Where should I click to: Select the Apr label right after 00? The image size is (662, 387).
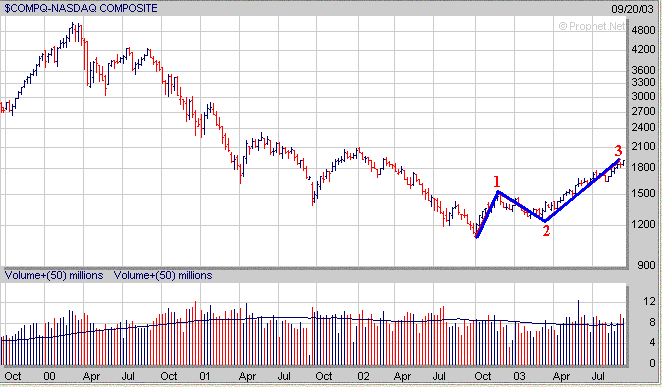(91, 376)
